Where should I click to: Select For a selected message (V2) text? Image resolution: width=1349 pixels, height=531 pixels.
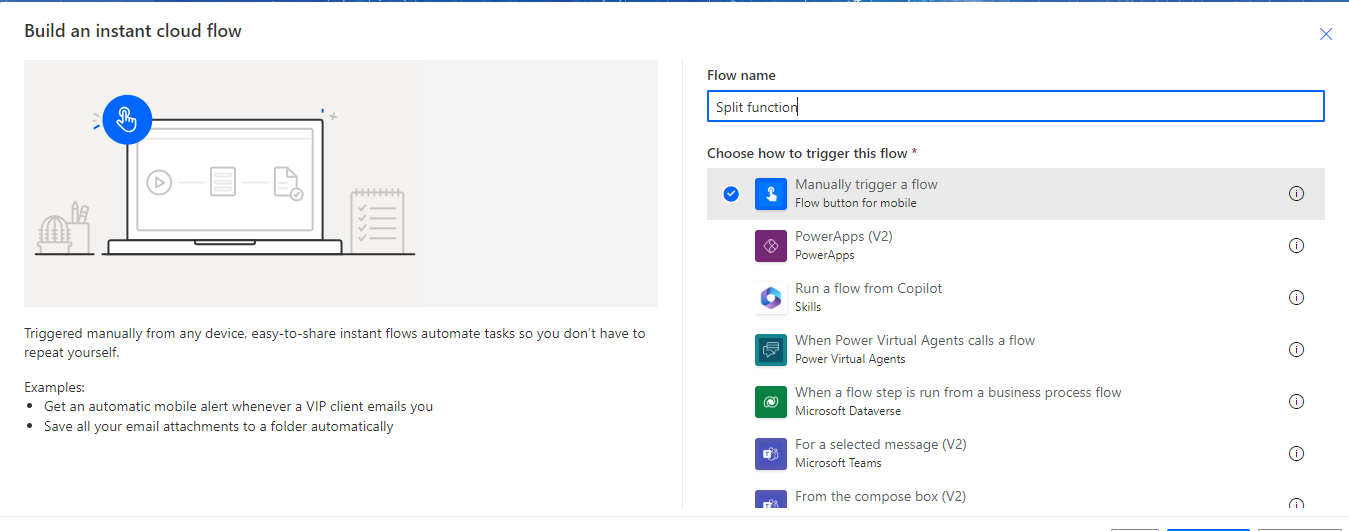point(880,445)
